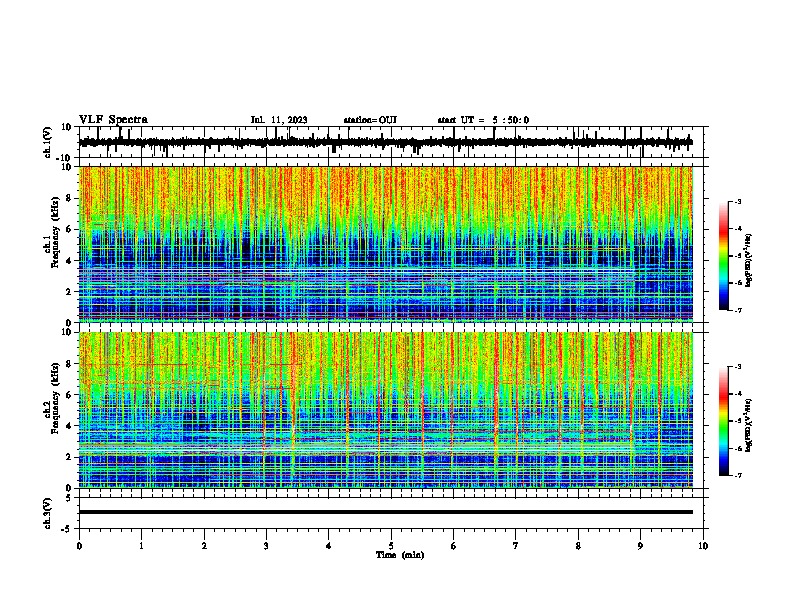Click the "Time (min)" x-axis label
Image resolution: width=792 pixels, height=612 pixels.
[400, 555]
